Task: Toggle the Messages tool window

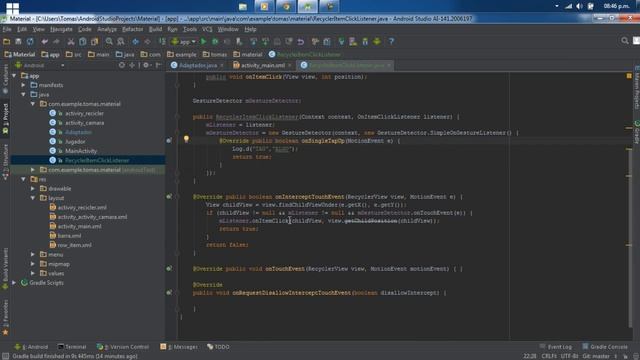Action: (179, 347)
